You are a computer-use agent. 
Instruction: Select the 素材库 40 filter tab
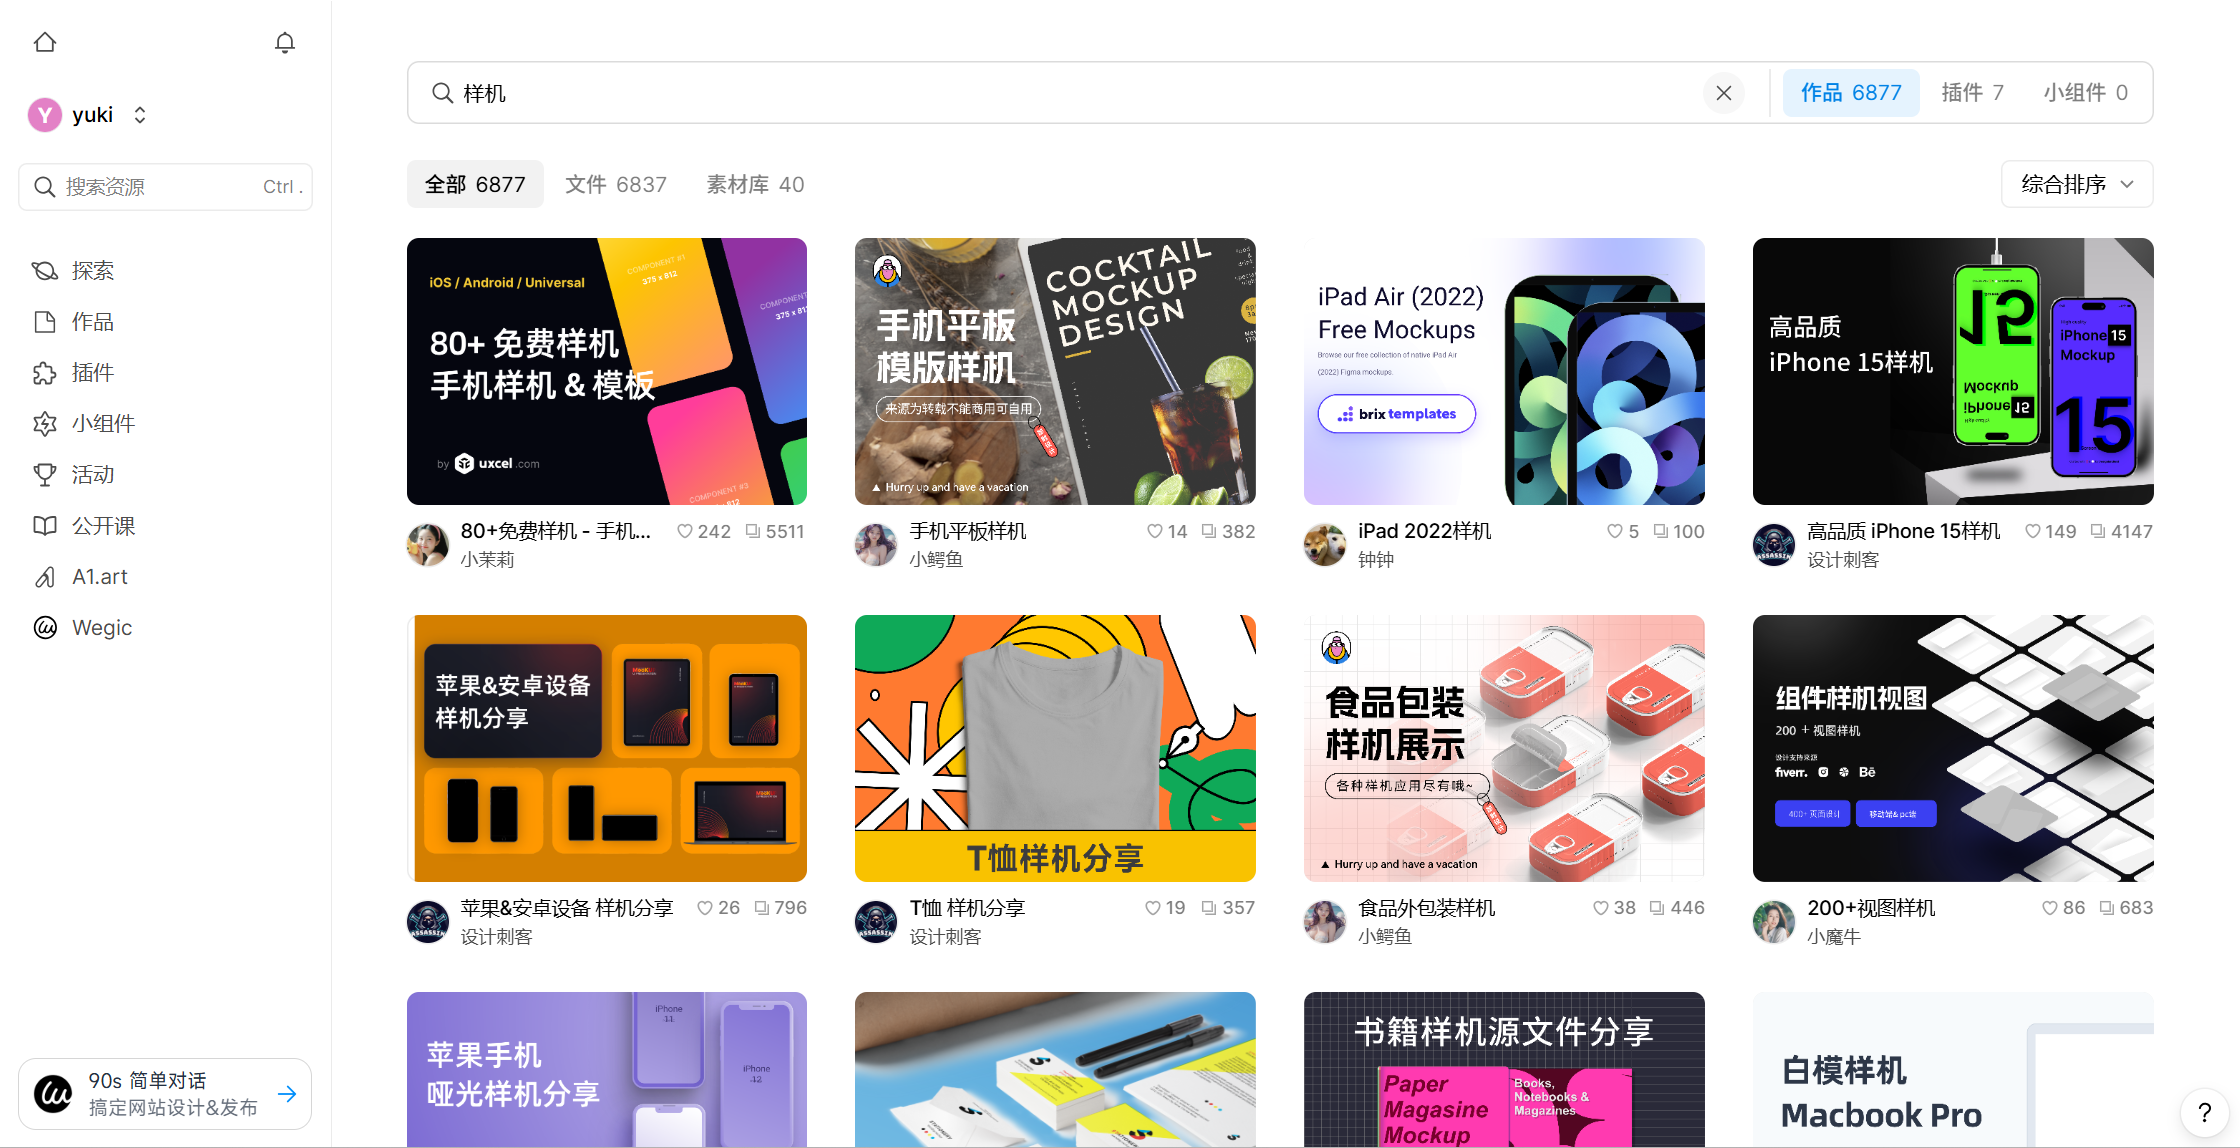click(x=754, y=184)
